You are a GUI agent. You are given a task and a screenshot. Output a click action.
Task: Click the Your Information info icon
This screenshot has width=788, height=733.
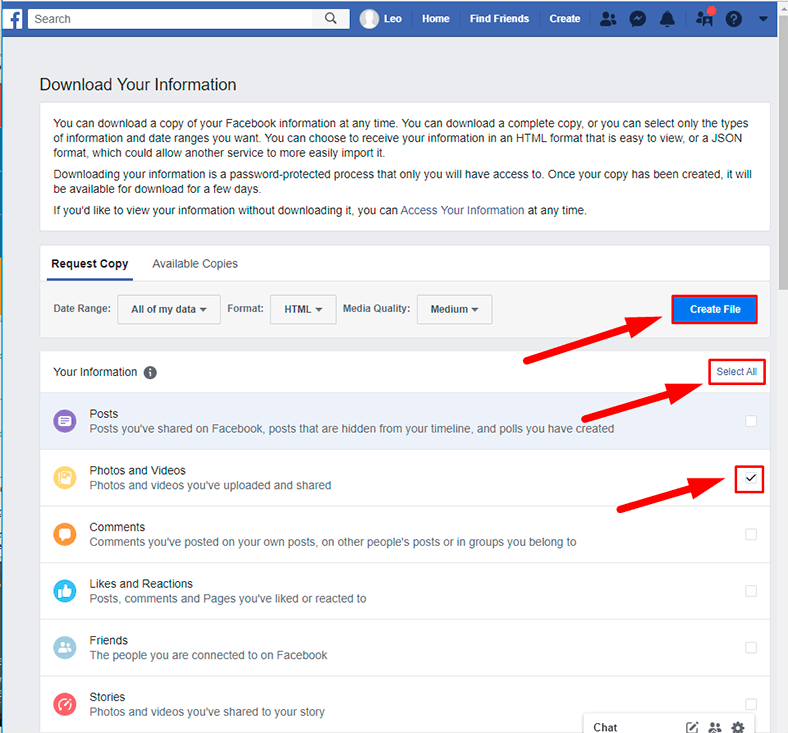coord(150,372)
